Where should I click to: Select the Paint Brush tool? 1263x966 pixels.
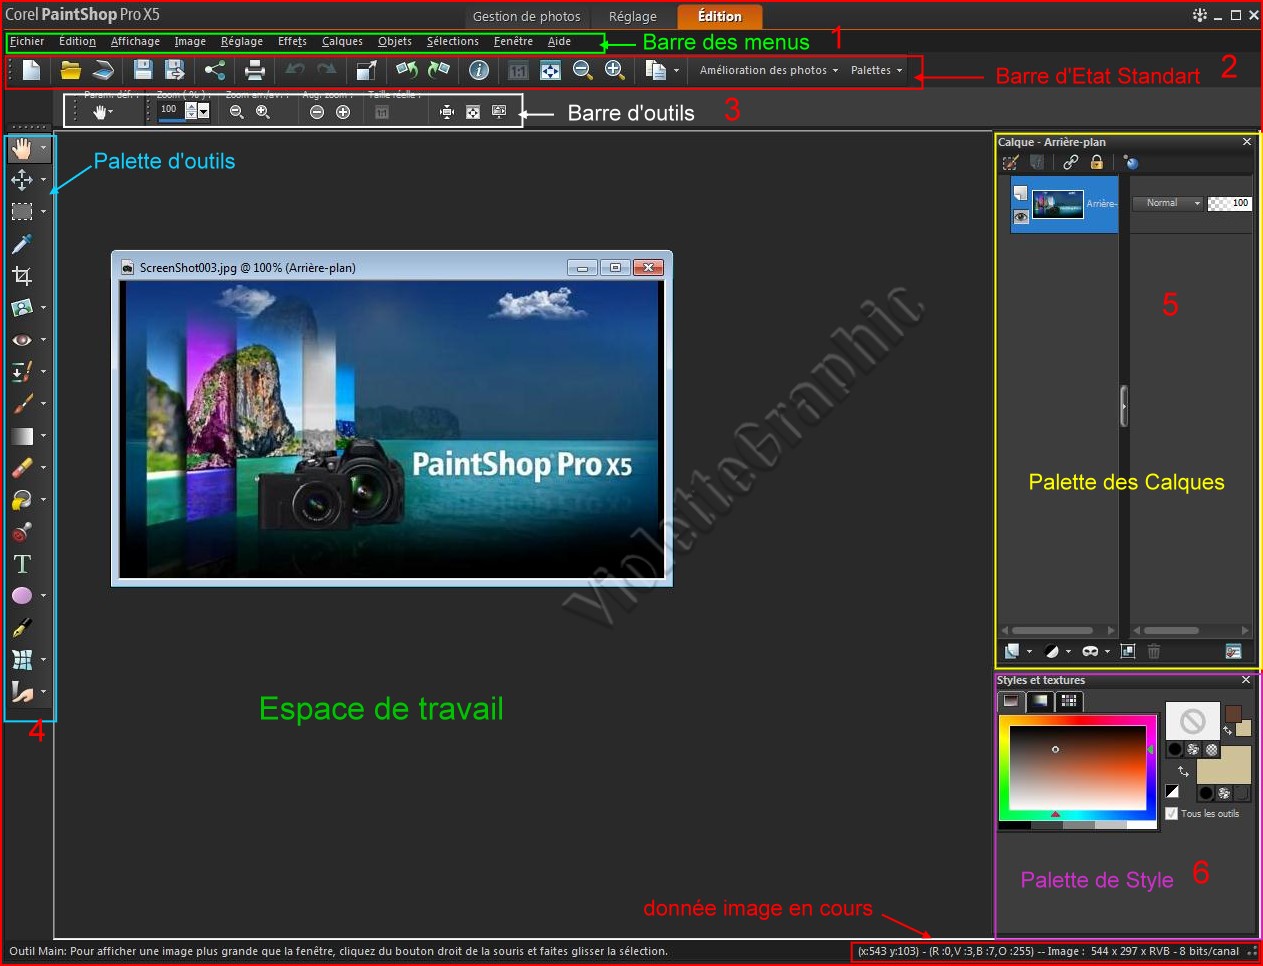click(x=22, y=404)
